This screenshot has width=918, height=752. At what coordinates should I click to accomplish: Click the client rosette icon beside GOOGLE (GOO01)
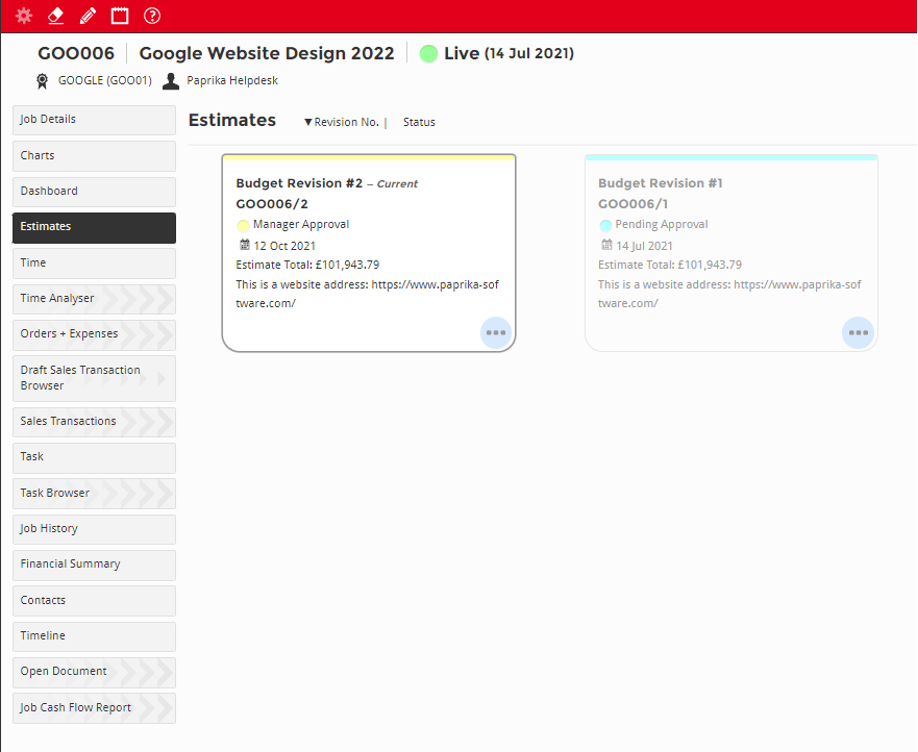click(x=42, y=81)
